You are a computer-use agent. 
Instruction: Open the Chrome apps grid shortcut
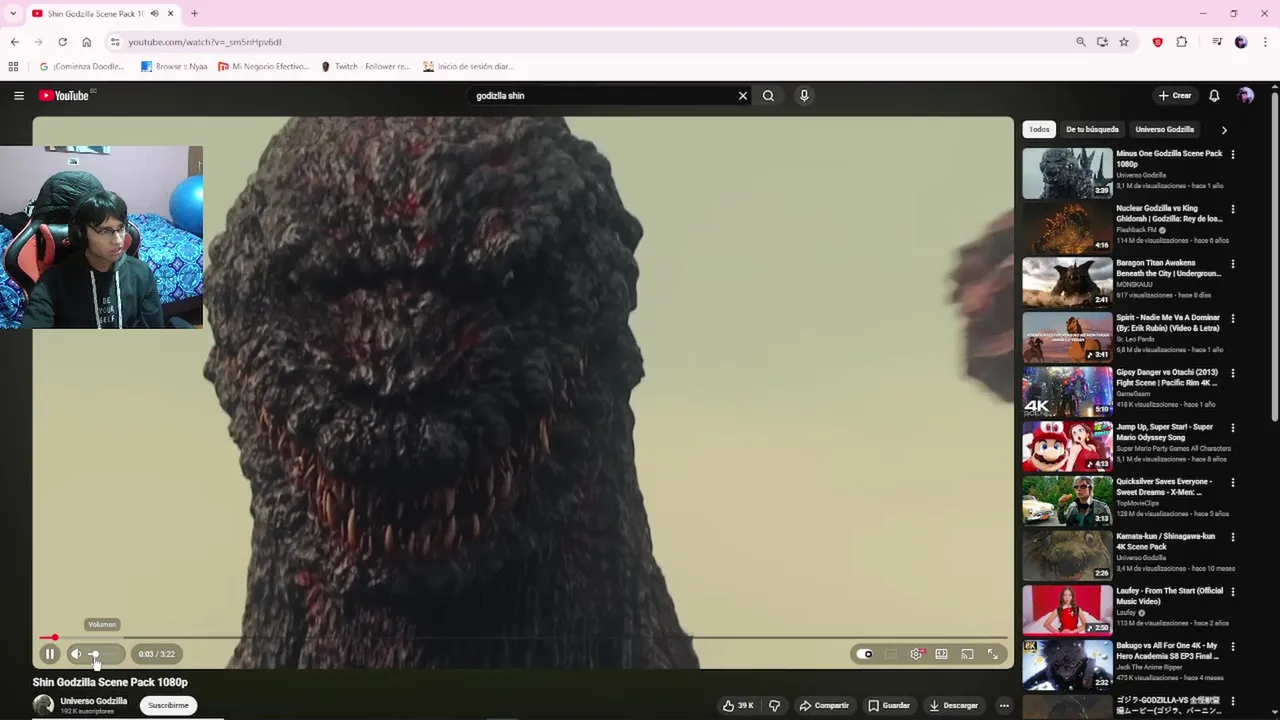pyautogui.click(x=13, y=67)
